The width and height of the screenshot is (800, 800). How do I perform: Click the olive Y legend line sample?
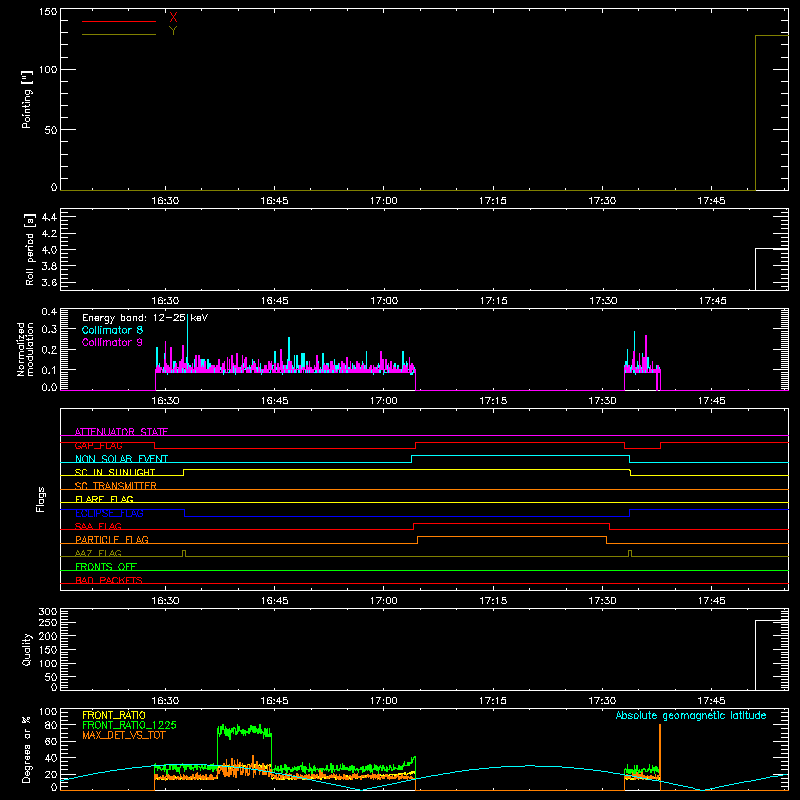point(119,35)
